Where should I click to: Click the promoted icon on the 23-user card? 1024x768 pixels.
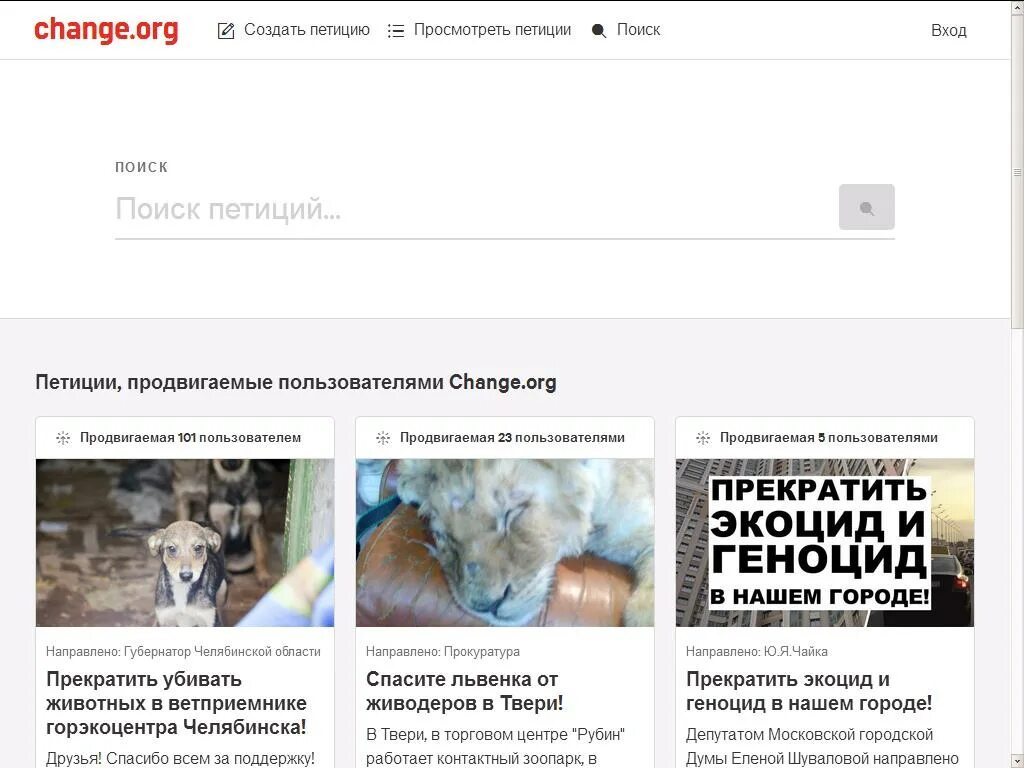(x=383, y=438)
